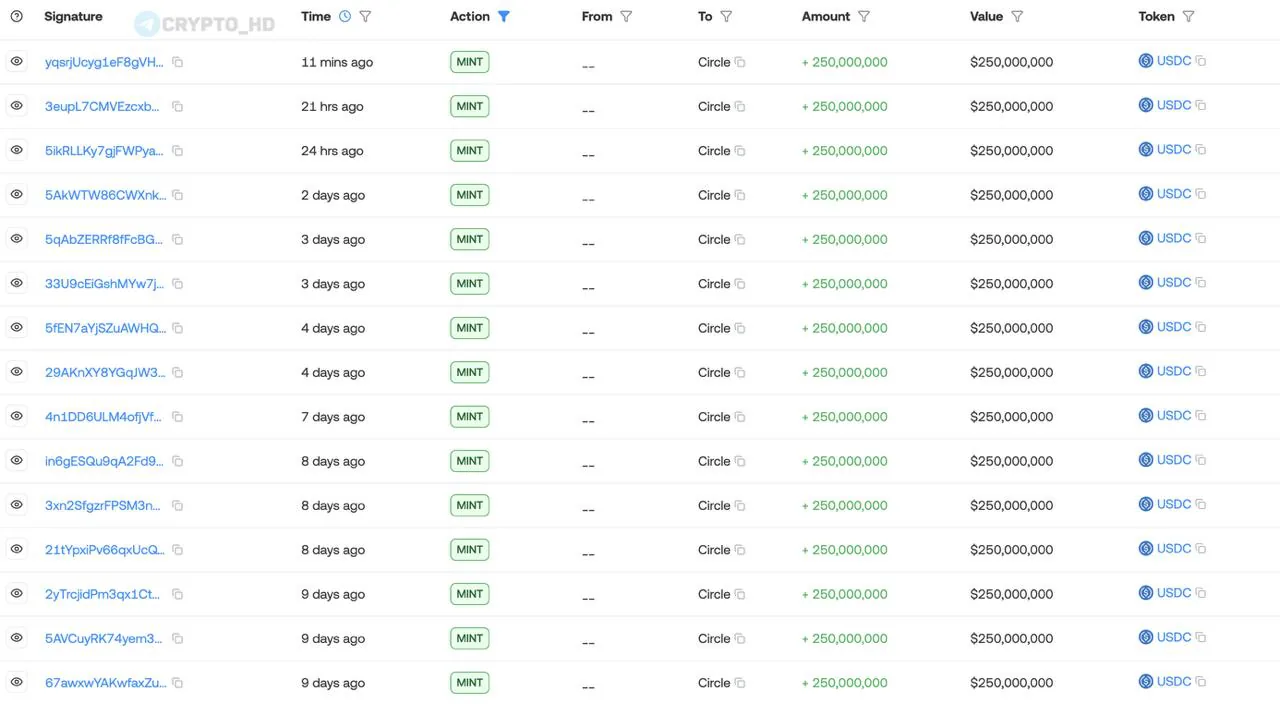Click USDC coin logo in 21 hrs ago row
1280x704 pixels.
coord(1146,105)
